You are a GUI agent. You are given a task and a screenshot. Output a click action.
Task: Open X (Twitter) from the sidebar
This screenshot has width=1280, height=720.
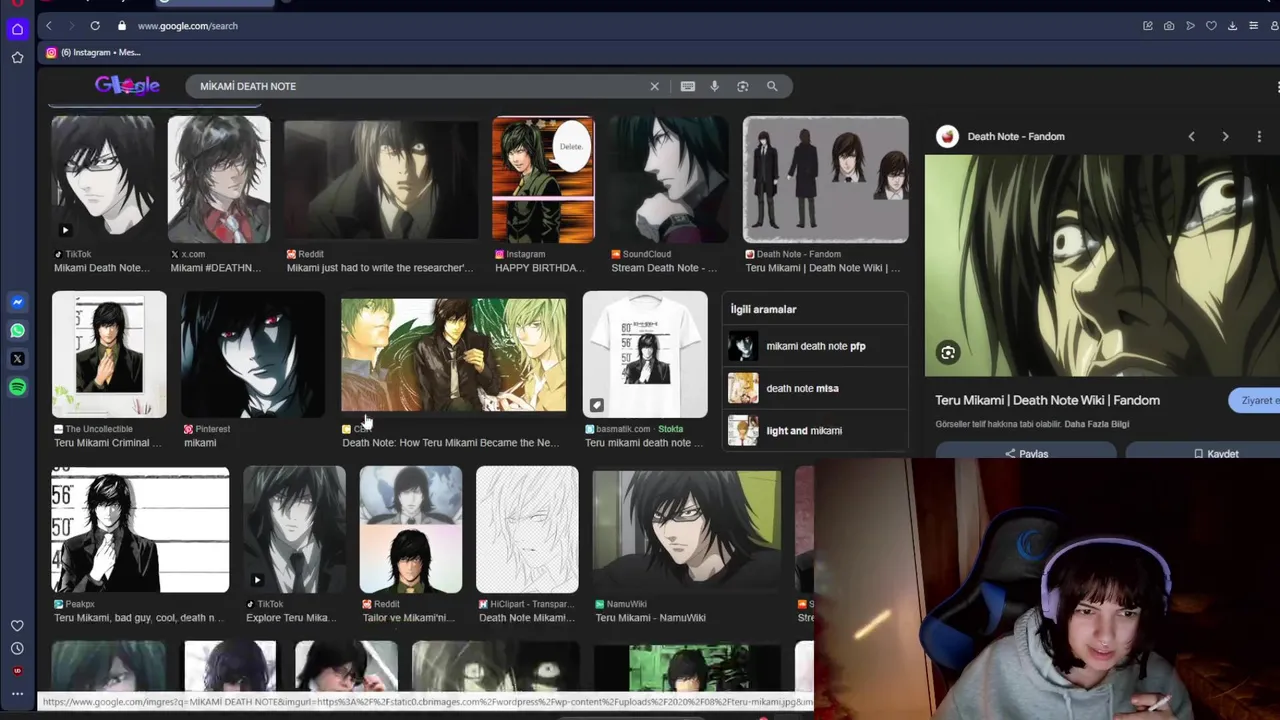pos(17,358)
